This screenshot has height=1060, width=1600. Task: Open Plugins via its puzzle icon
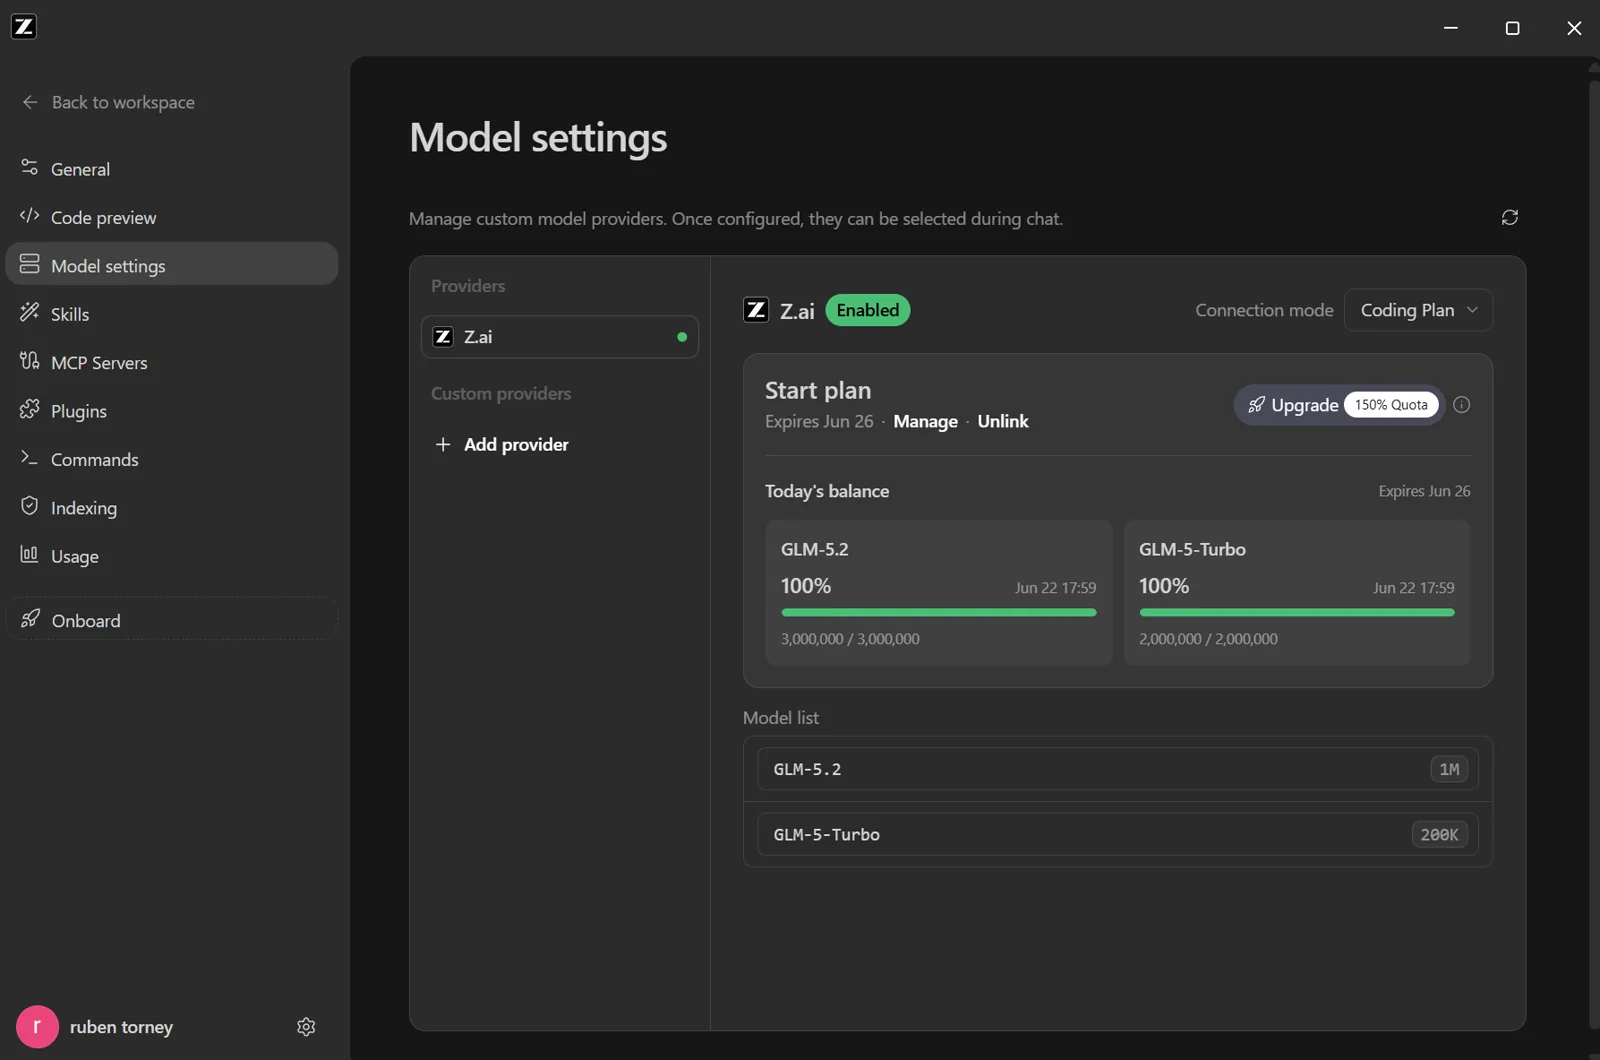(x=30, y=410)
